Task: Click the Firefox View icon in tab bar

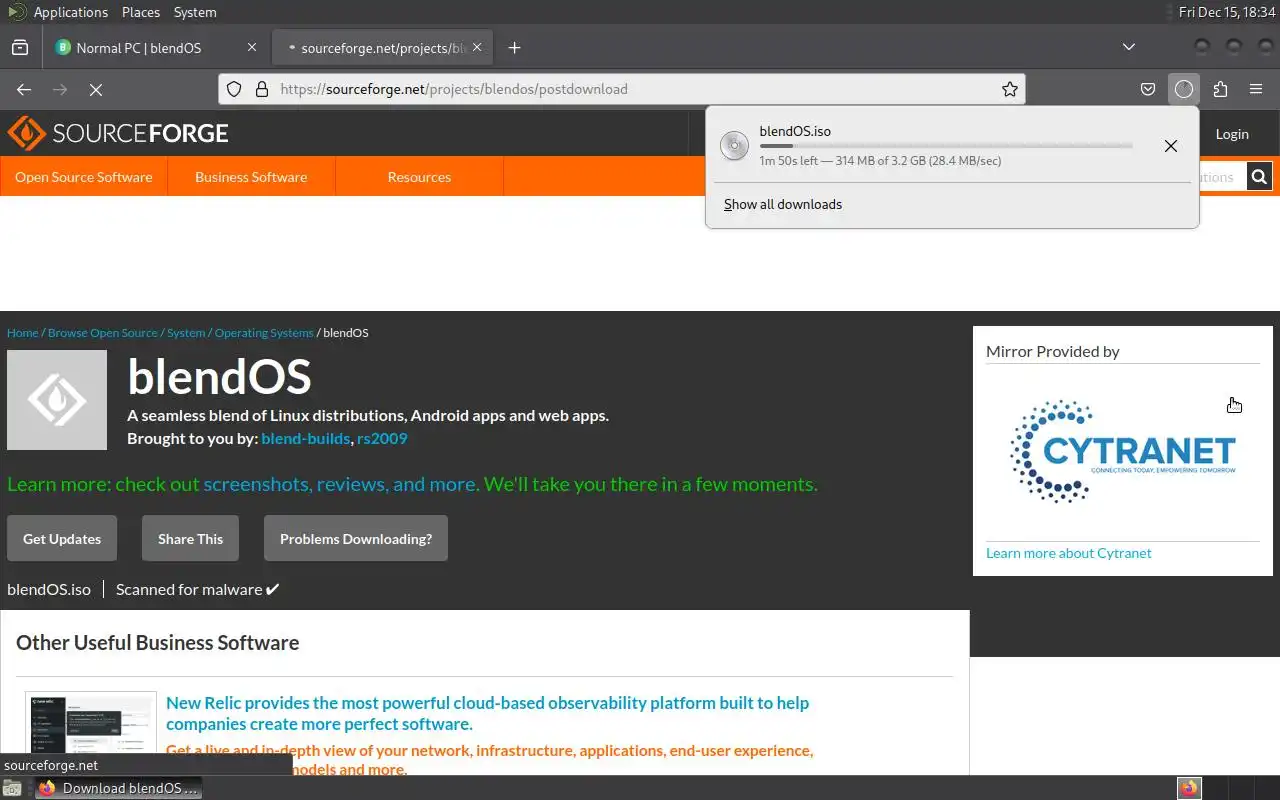Action: point(20,47)
